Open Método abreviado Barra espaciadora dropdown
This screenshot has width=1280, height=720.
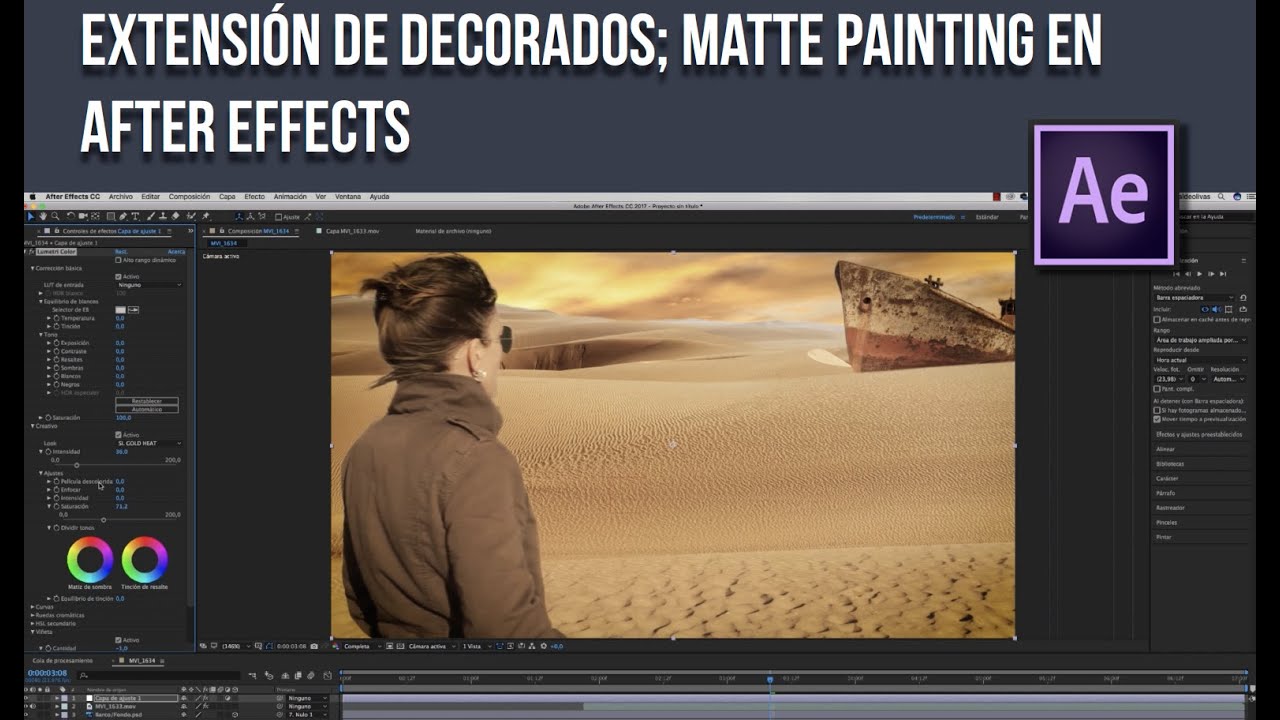click(x=1194, y=298)
